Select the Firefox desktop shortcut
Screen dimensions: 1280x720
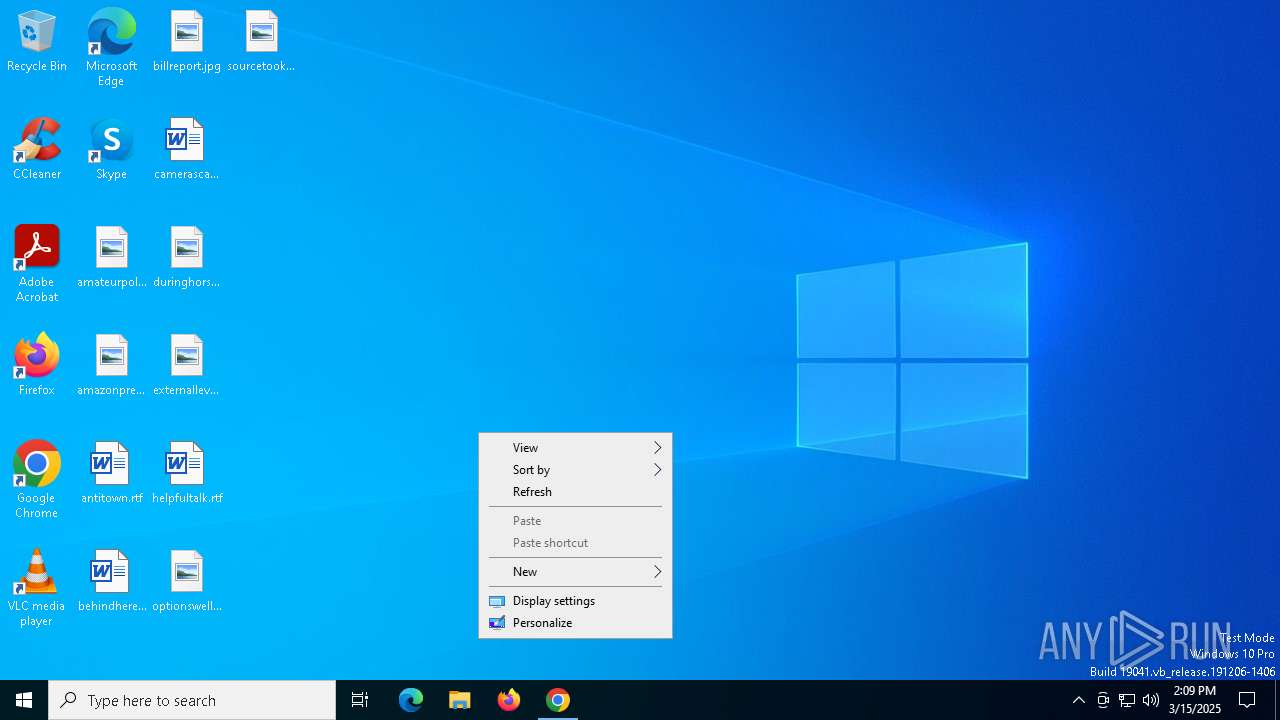coord(37,366)
